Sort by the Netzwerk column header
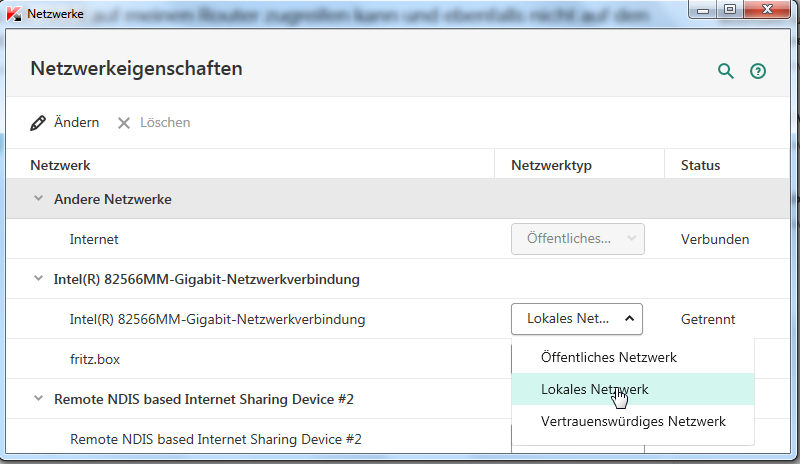The image size is (800, 464). point(60,165)
